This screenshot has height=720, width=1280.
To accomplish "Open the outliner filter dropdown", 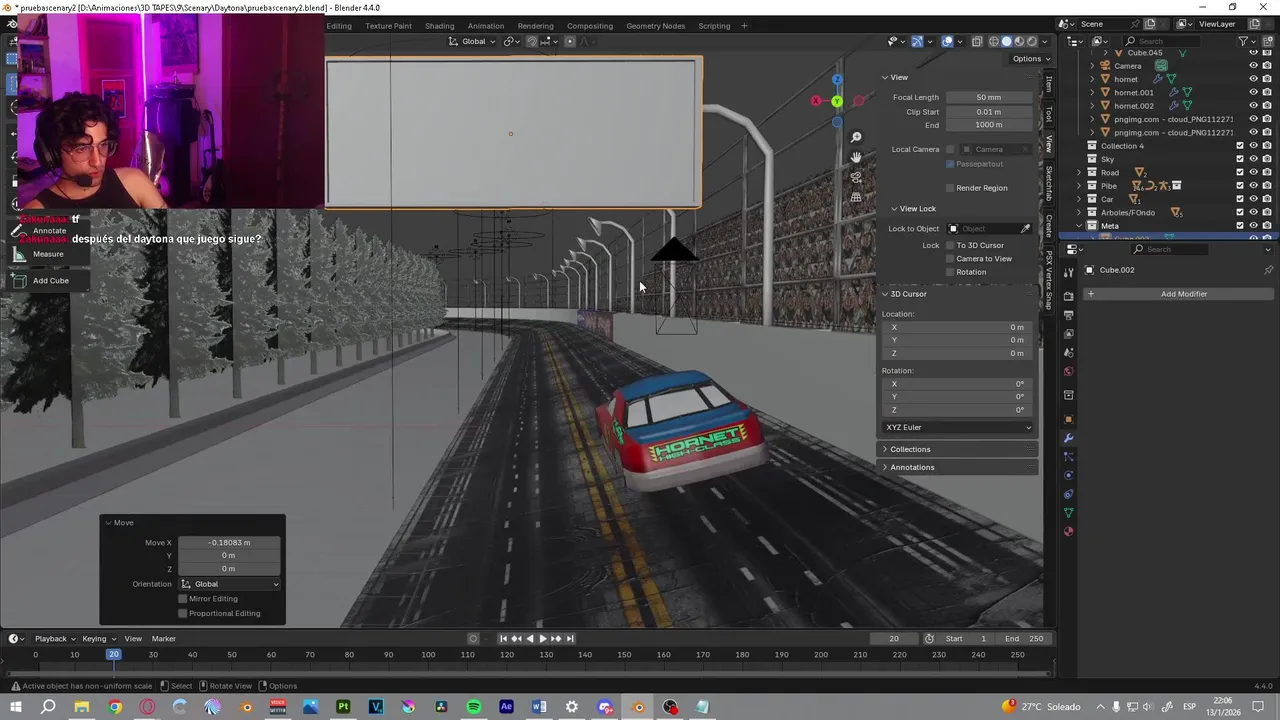I will coord(1246,41).
